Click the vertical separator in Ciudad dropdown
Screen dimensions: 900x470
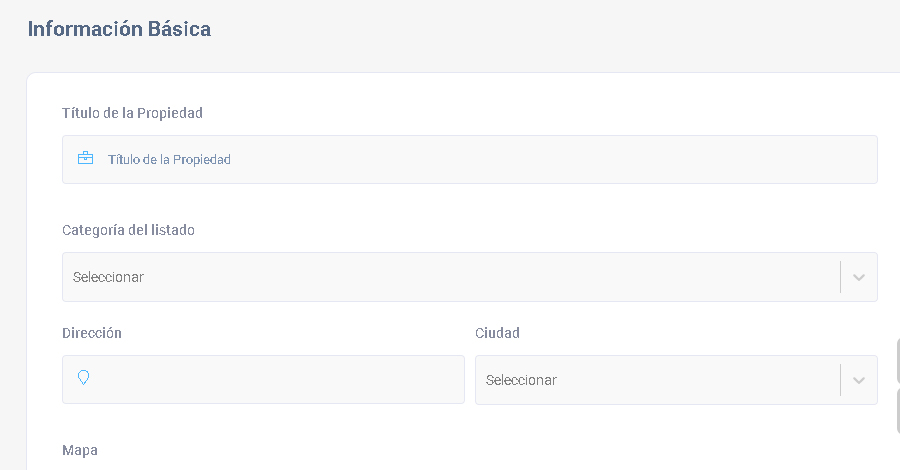[x=840, y=379]
